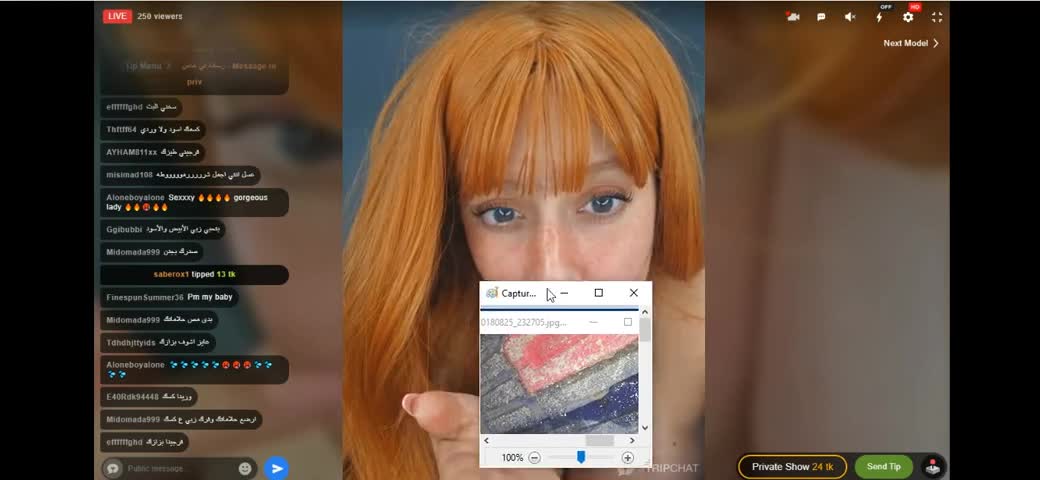Open stream quality settings gear icon
Viewport: 1040px width, 480px height.
(x=908, y=17)
